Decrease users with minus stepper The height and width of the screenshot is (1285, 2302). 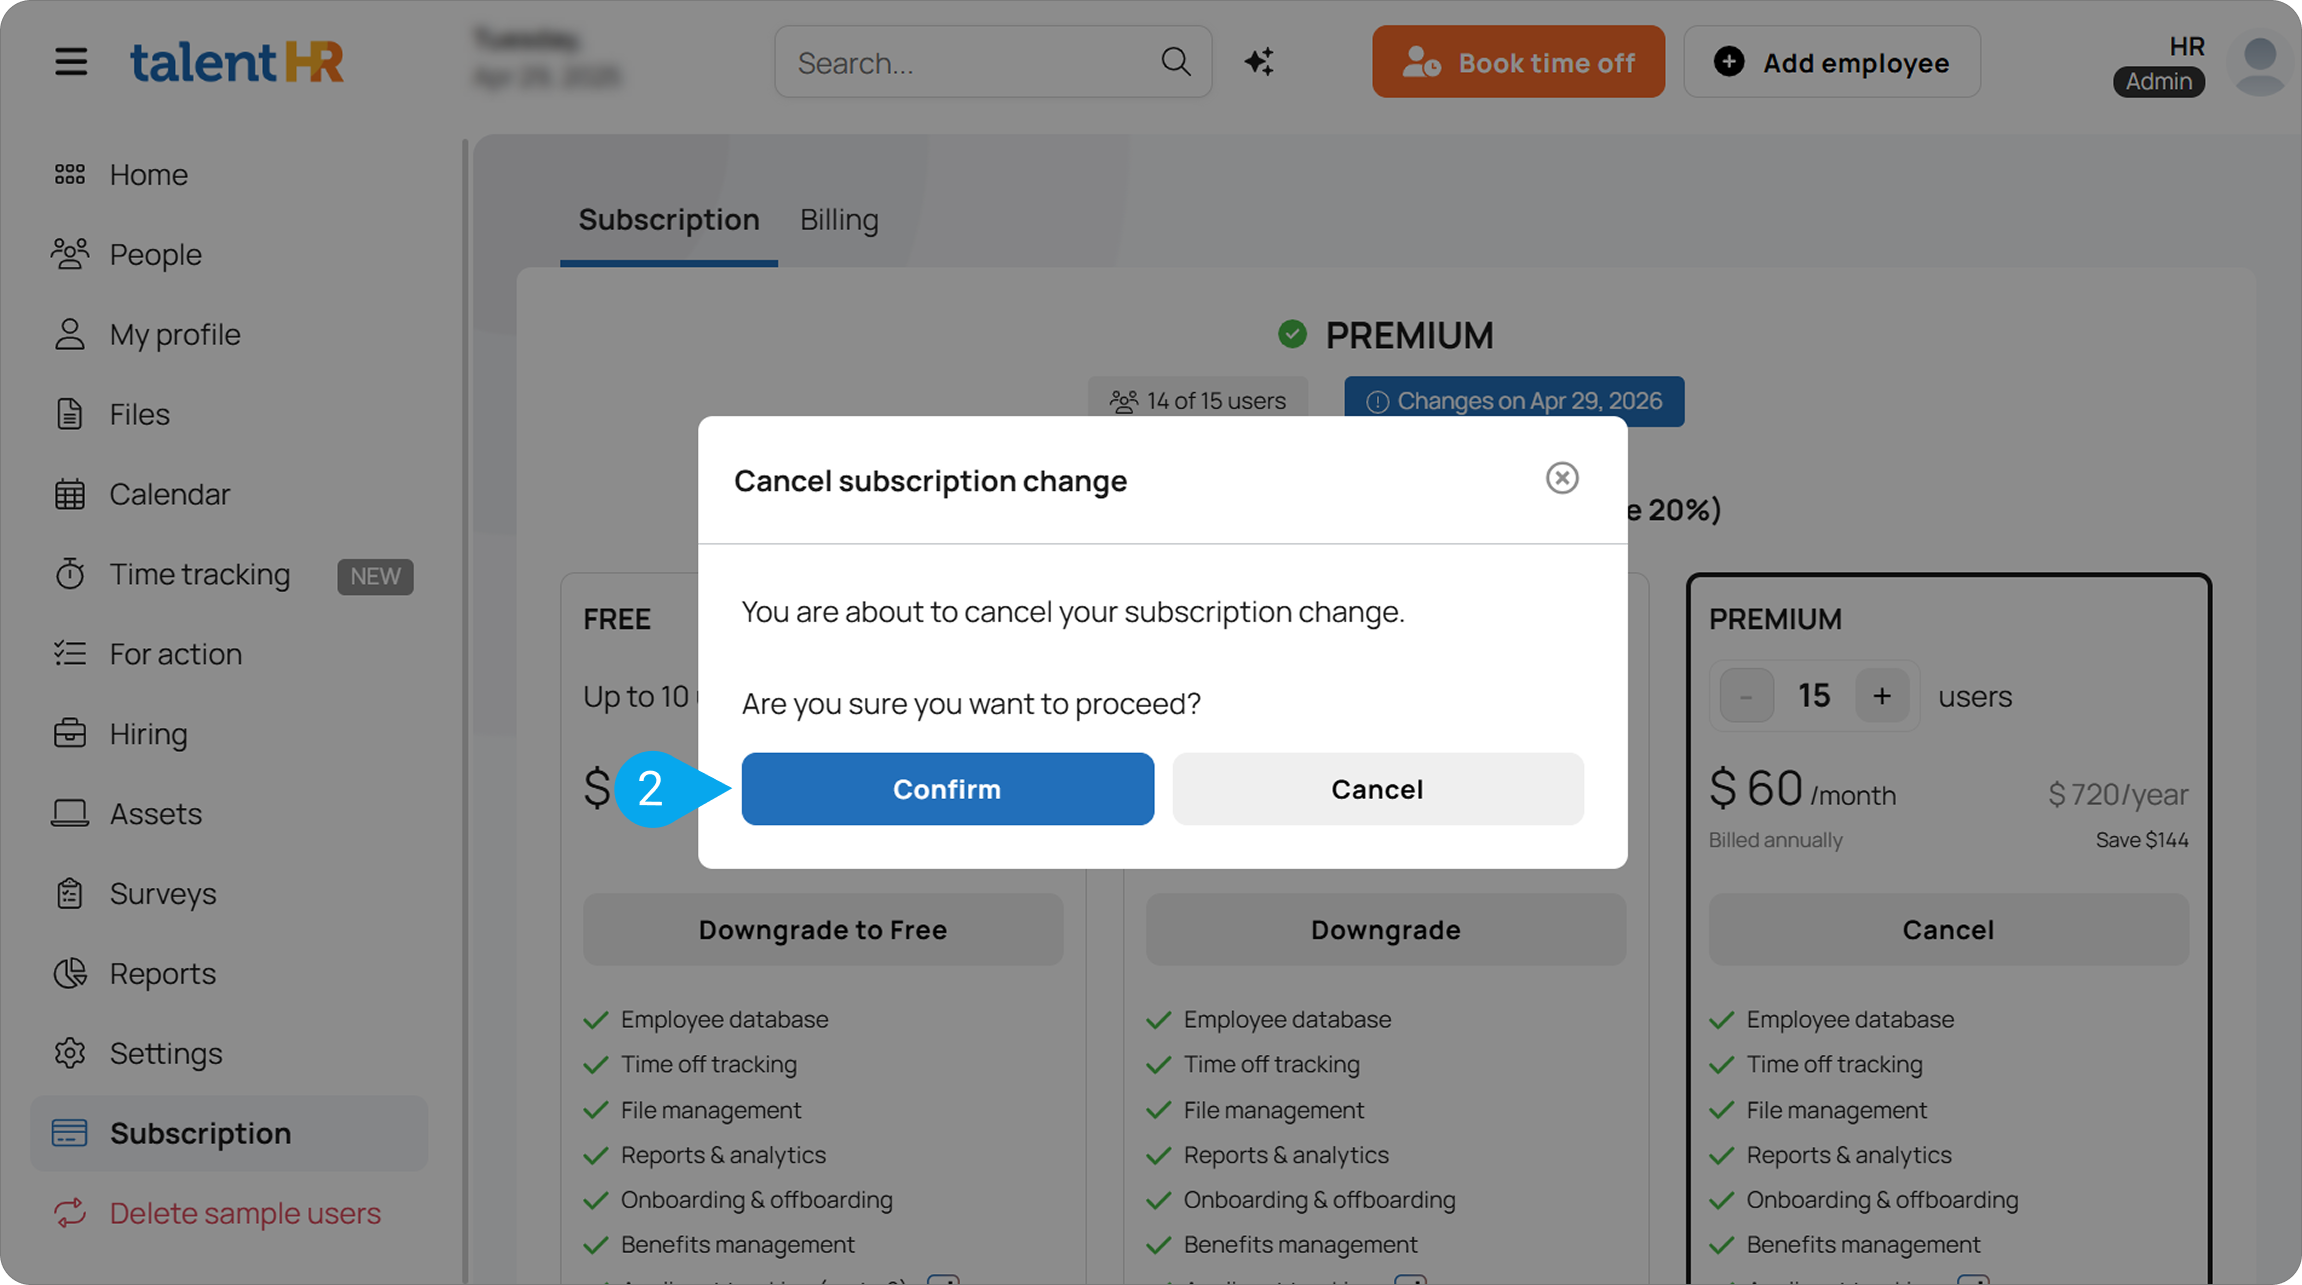[1746, 696]
